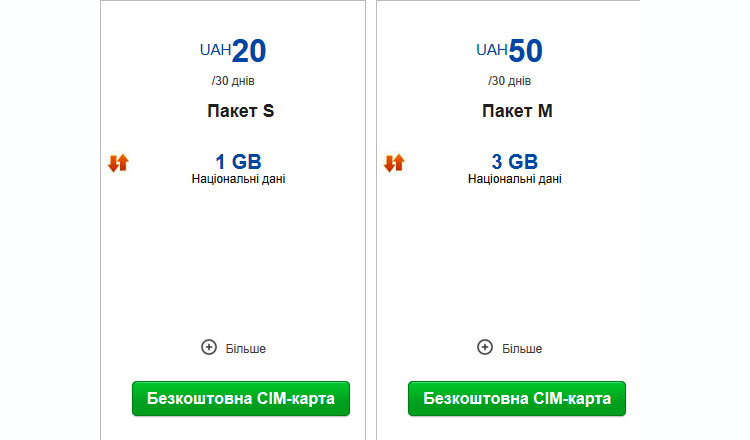Click the data arrows icon for Пакет M
Image resolution: width=750 pixels, height=440 pixels.
point(394,163)
